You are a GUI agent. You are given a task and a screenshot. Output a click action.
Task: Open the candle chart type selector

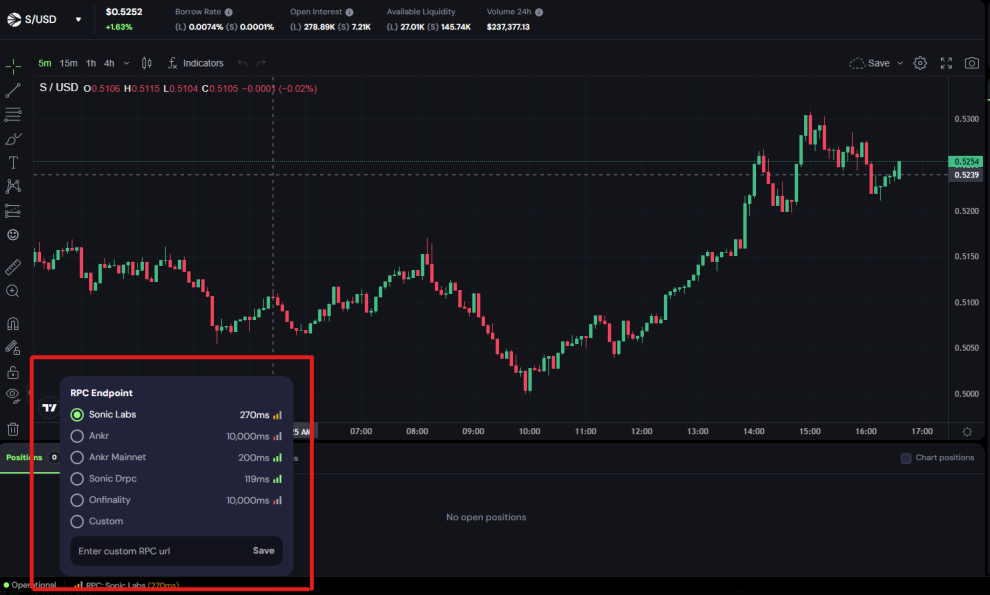(x=147, y=63)
